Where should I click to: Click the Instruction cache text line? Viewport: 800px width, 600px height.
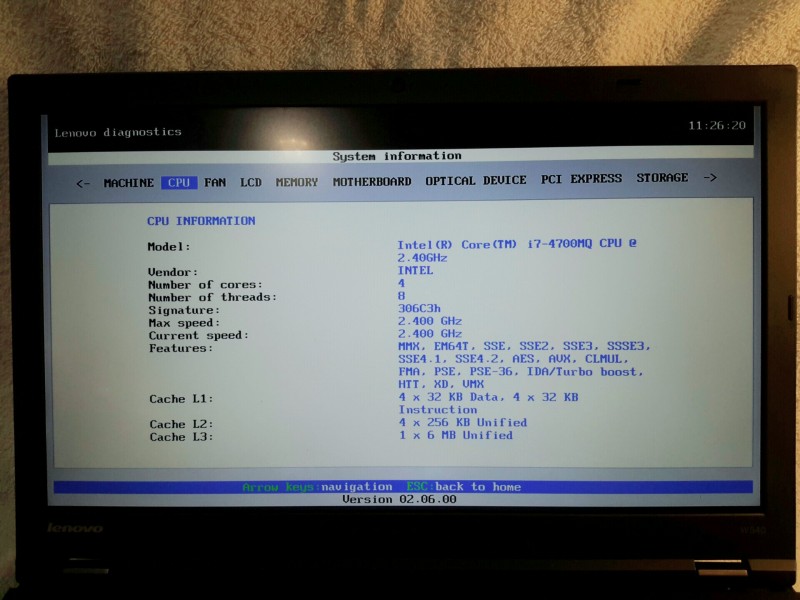click(438, 410)
